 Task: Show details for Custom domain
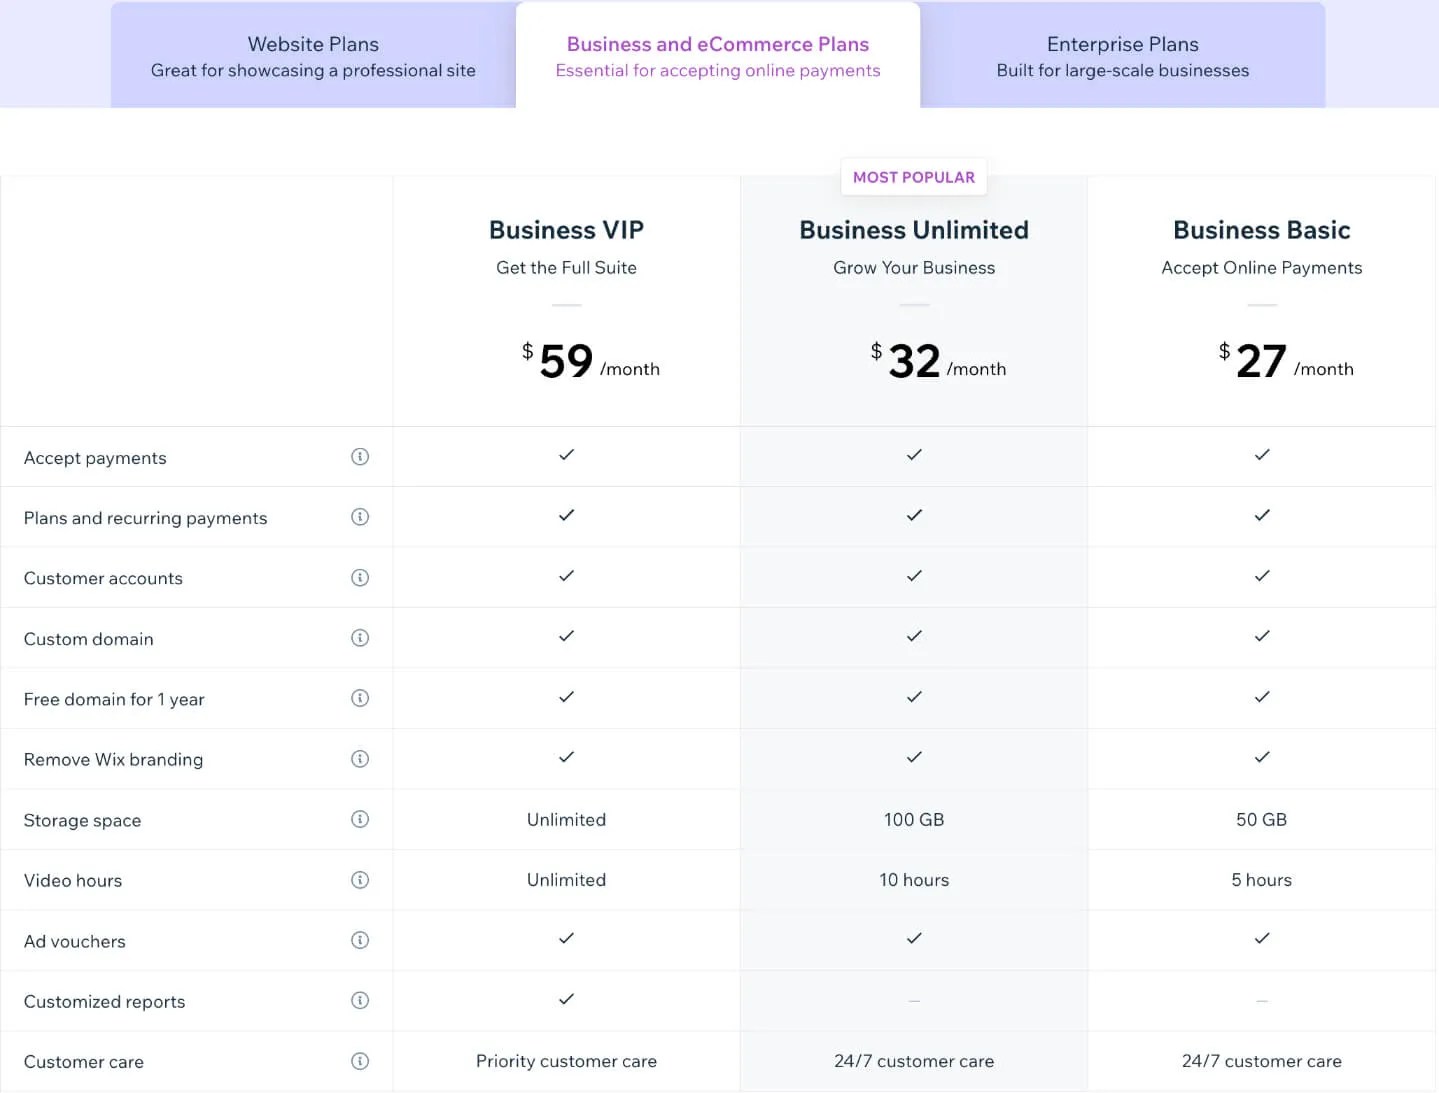pyautogui.click(x=360, y=638)
